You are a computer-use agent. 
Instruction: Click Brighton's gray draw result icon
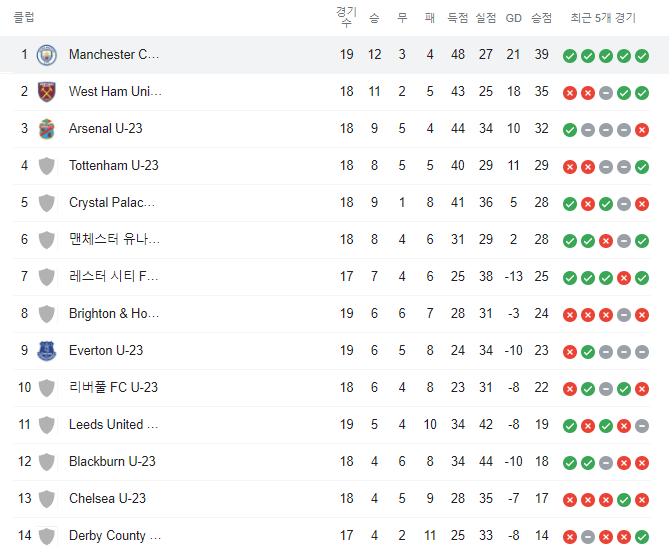624,315
